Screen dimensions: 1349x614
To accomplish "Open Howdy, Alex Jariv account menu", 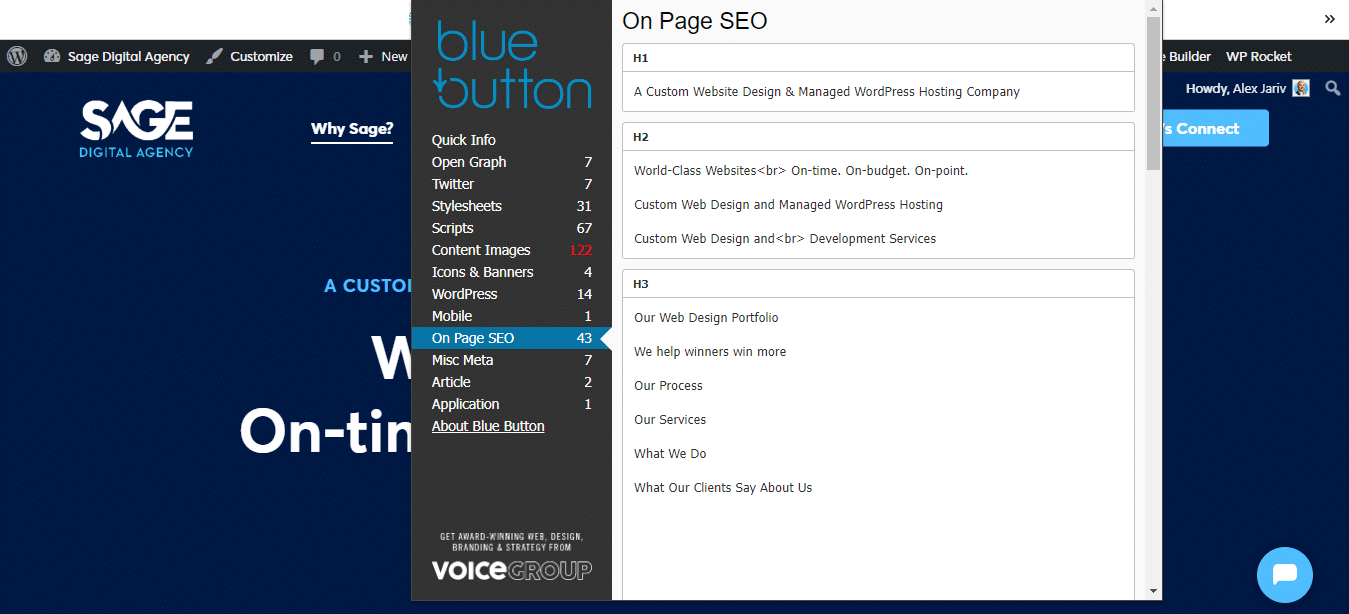I will click(1248, 88).
